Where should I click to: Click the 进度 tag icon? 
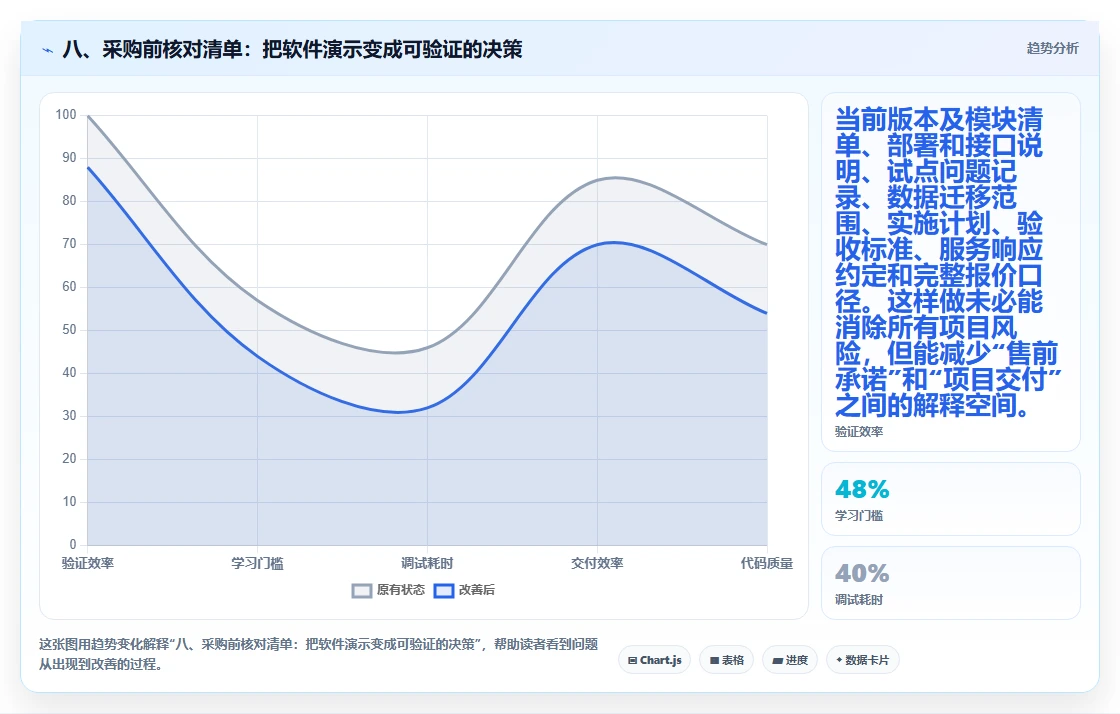[777, 660]
